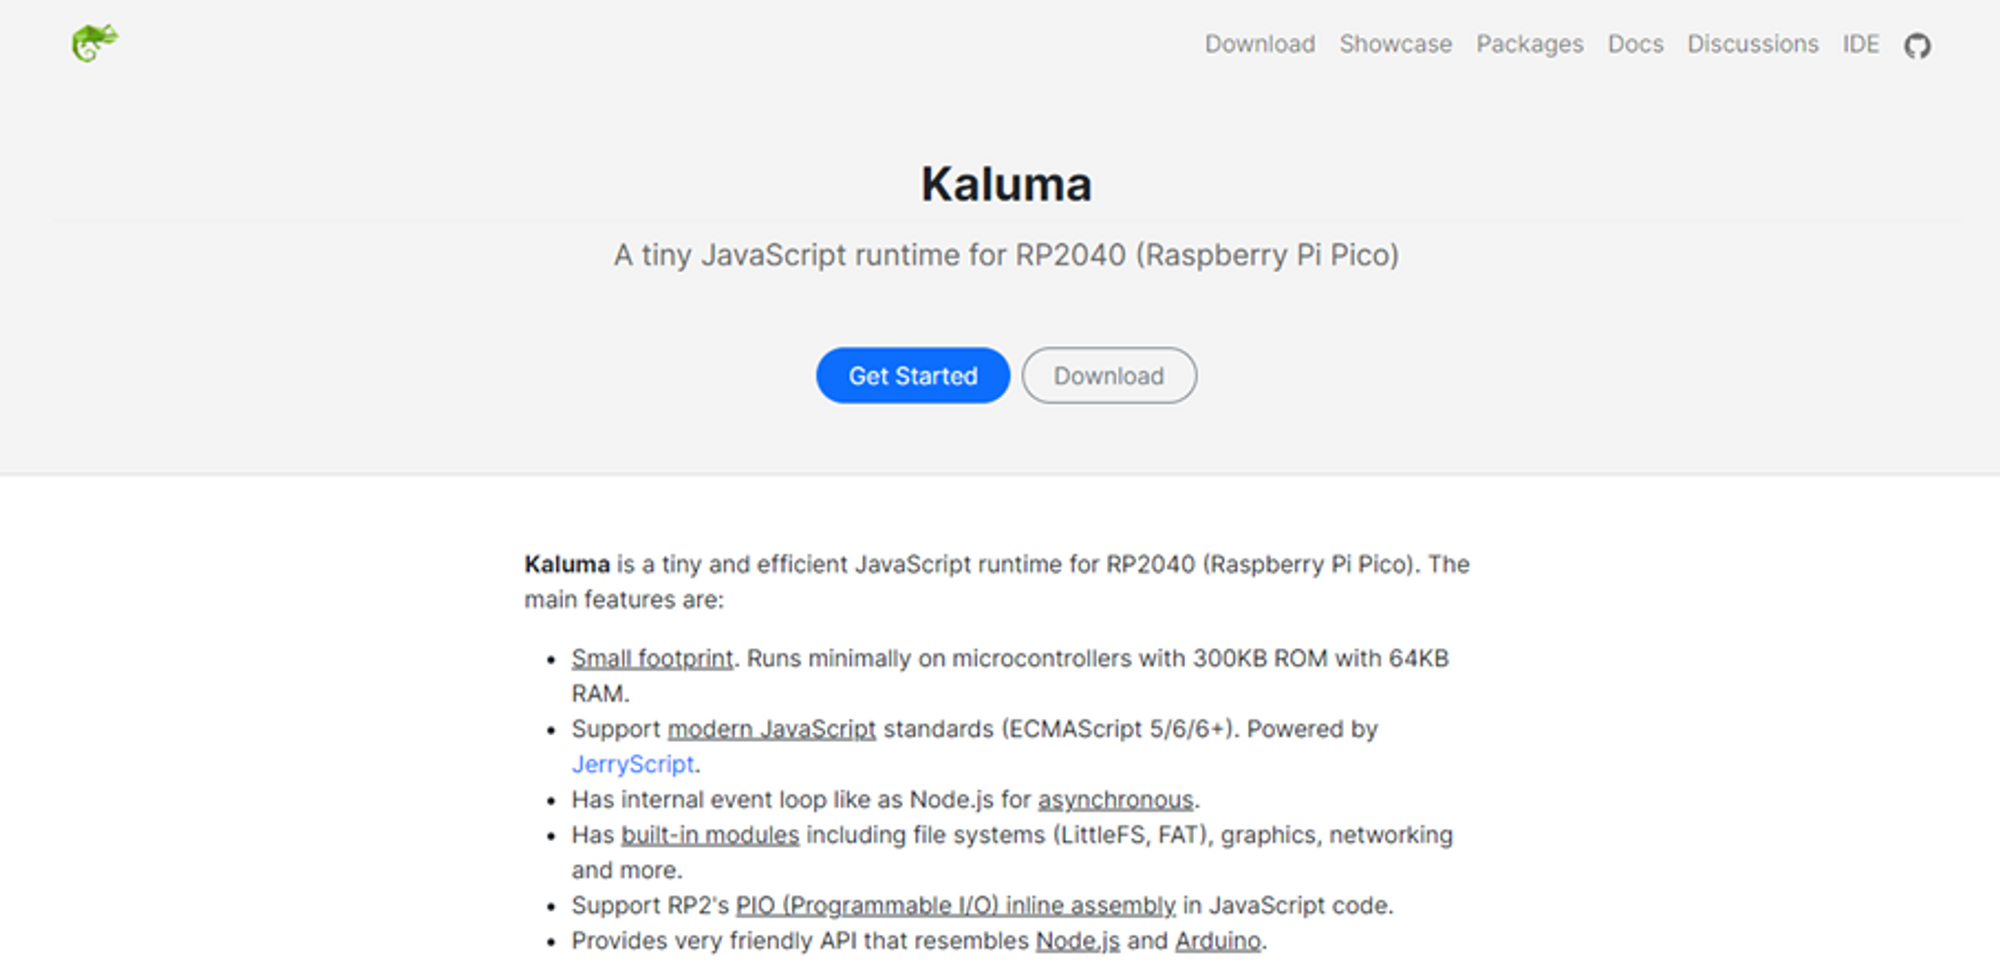Open the Download navigation menu item
This screenshot has width=2000, height=979.
[x=1260, y=44]
